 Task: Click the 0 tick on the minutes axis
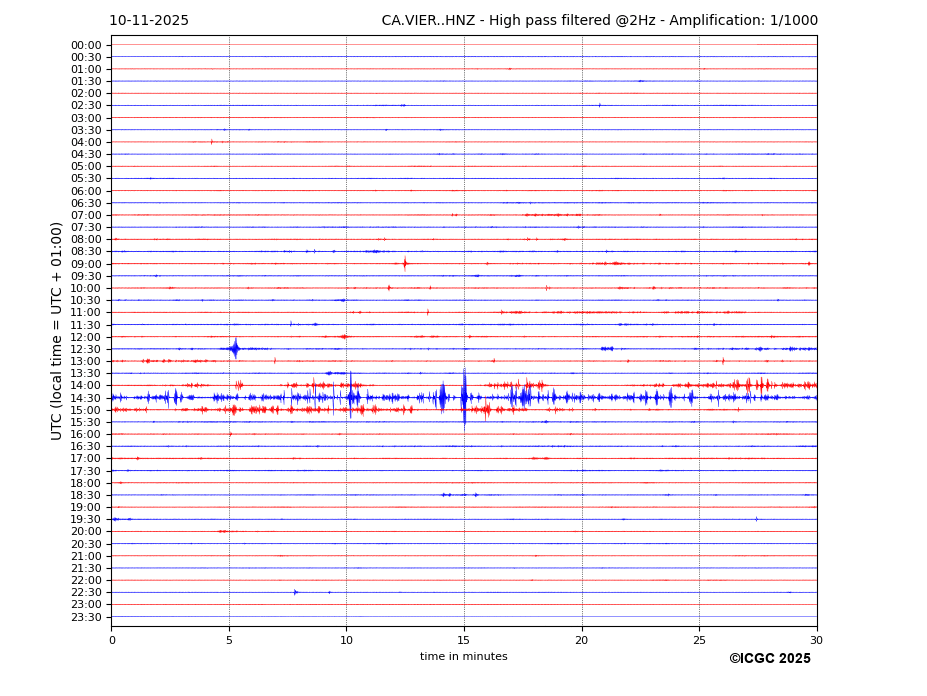112,640
